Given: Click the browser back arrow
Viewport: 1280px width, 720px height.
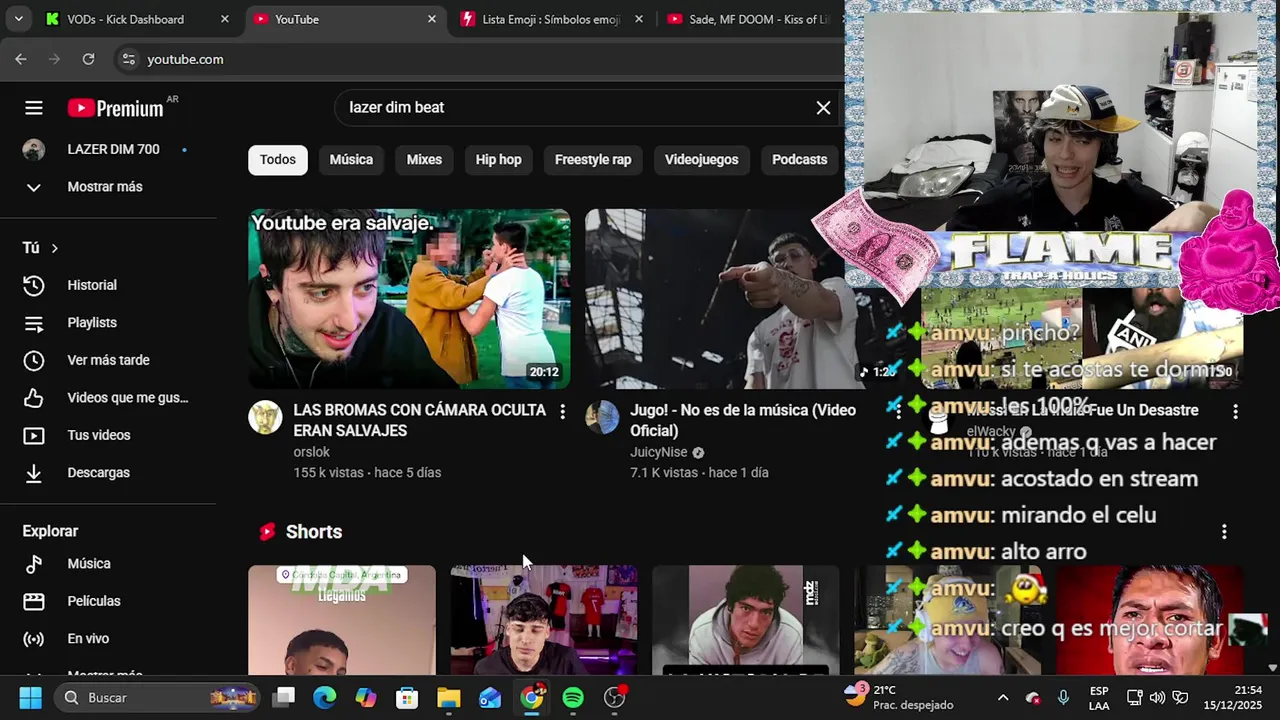Looking at the screenshot, I should [21, 59].
